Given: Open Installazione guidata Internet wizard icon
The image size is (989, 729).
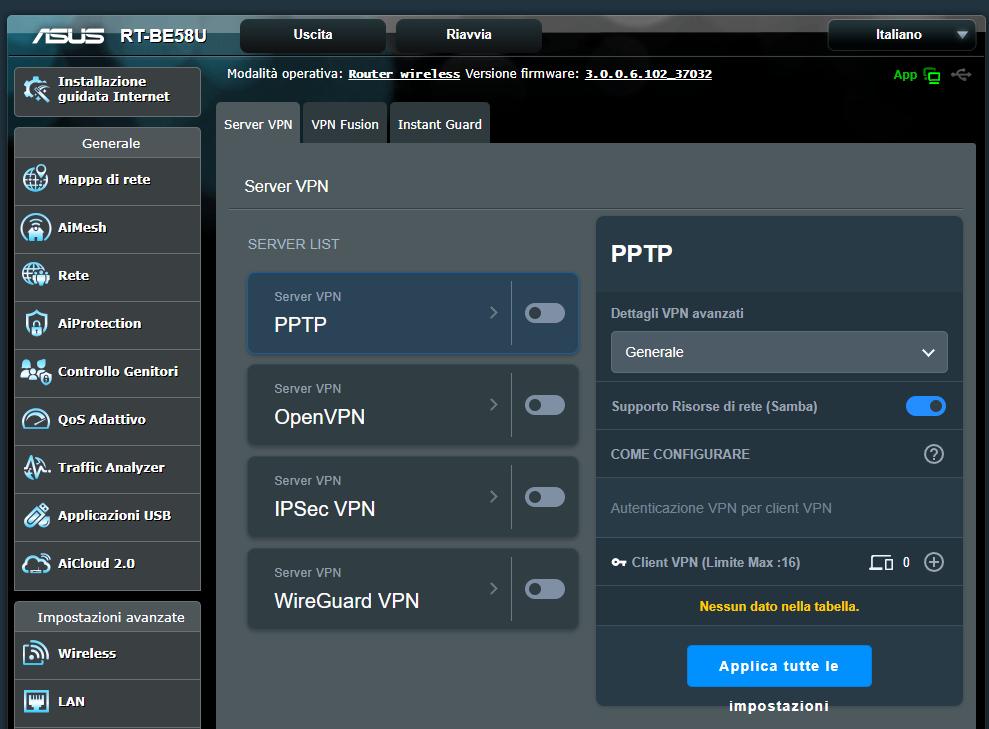Looking at the screenshot, I should point(36,90).
